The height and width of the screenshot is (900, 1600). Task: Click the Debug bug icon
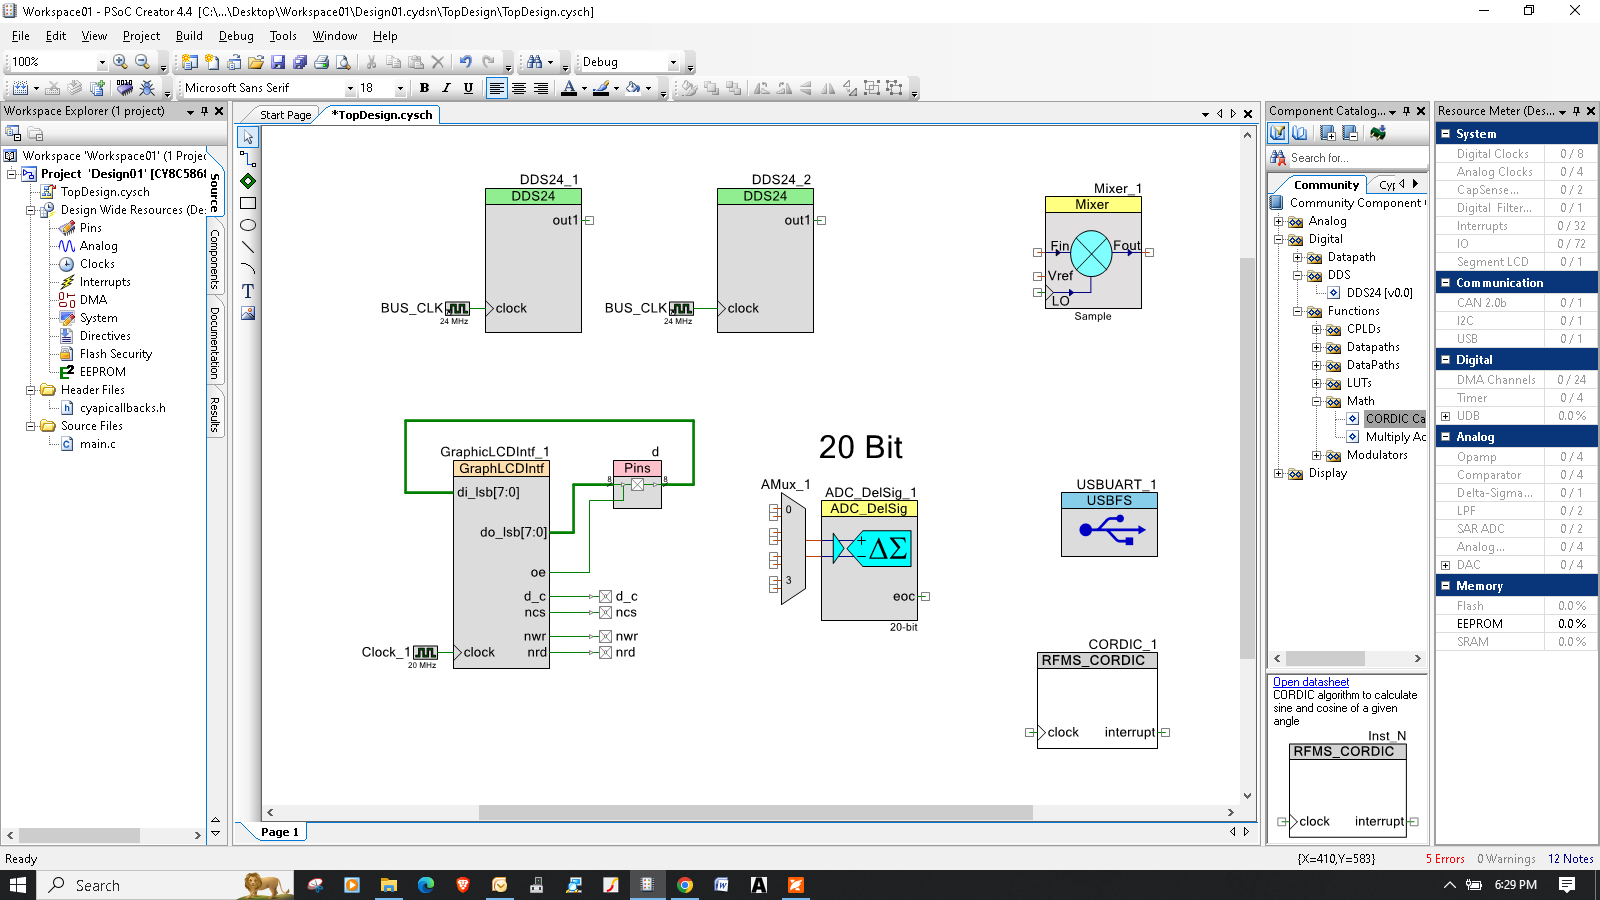click(147, 88)
